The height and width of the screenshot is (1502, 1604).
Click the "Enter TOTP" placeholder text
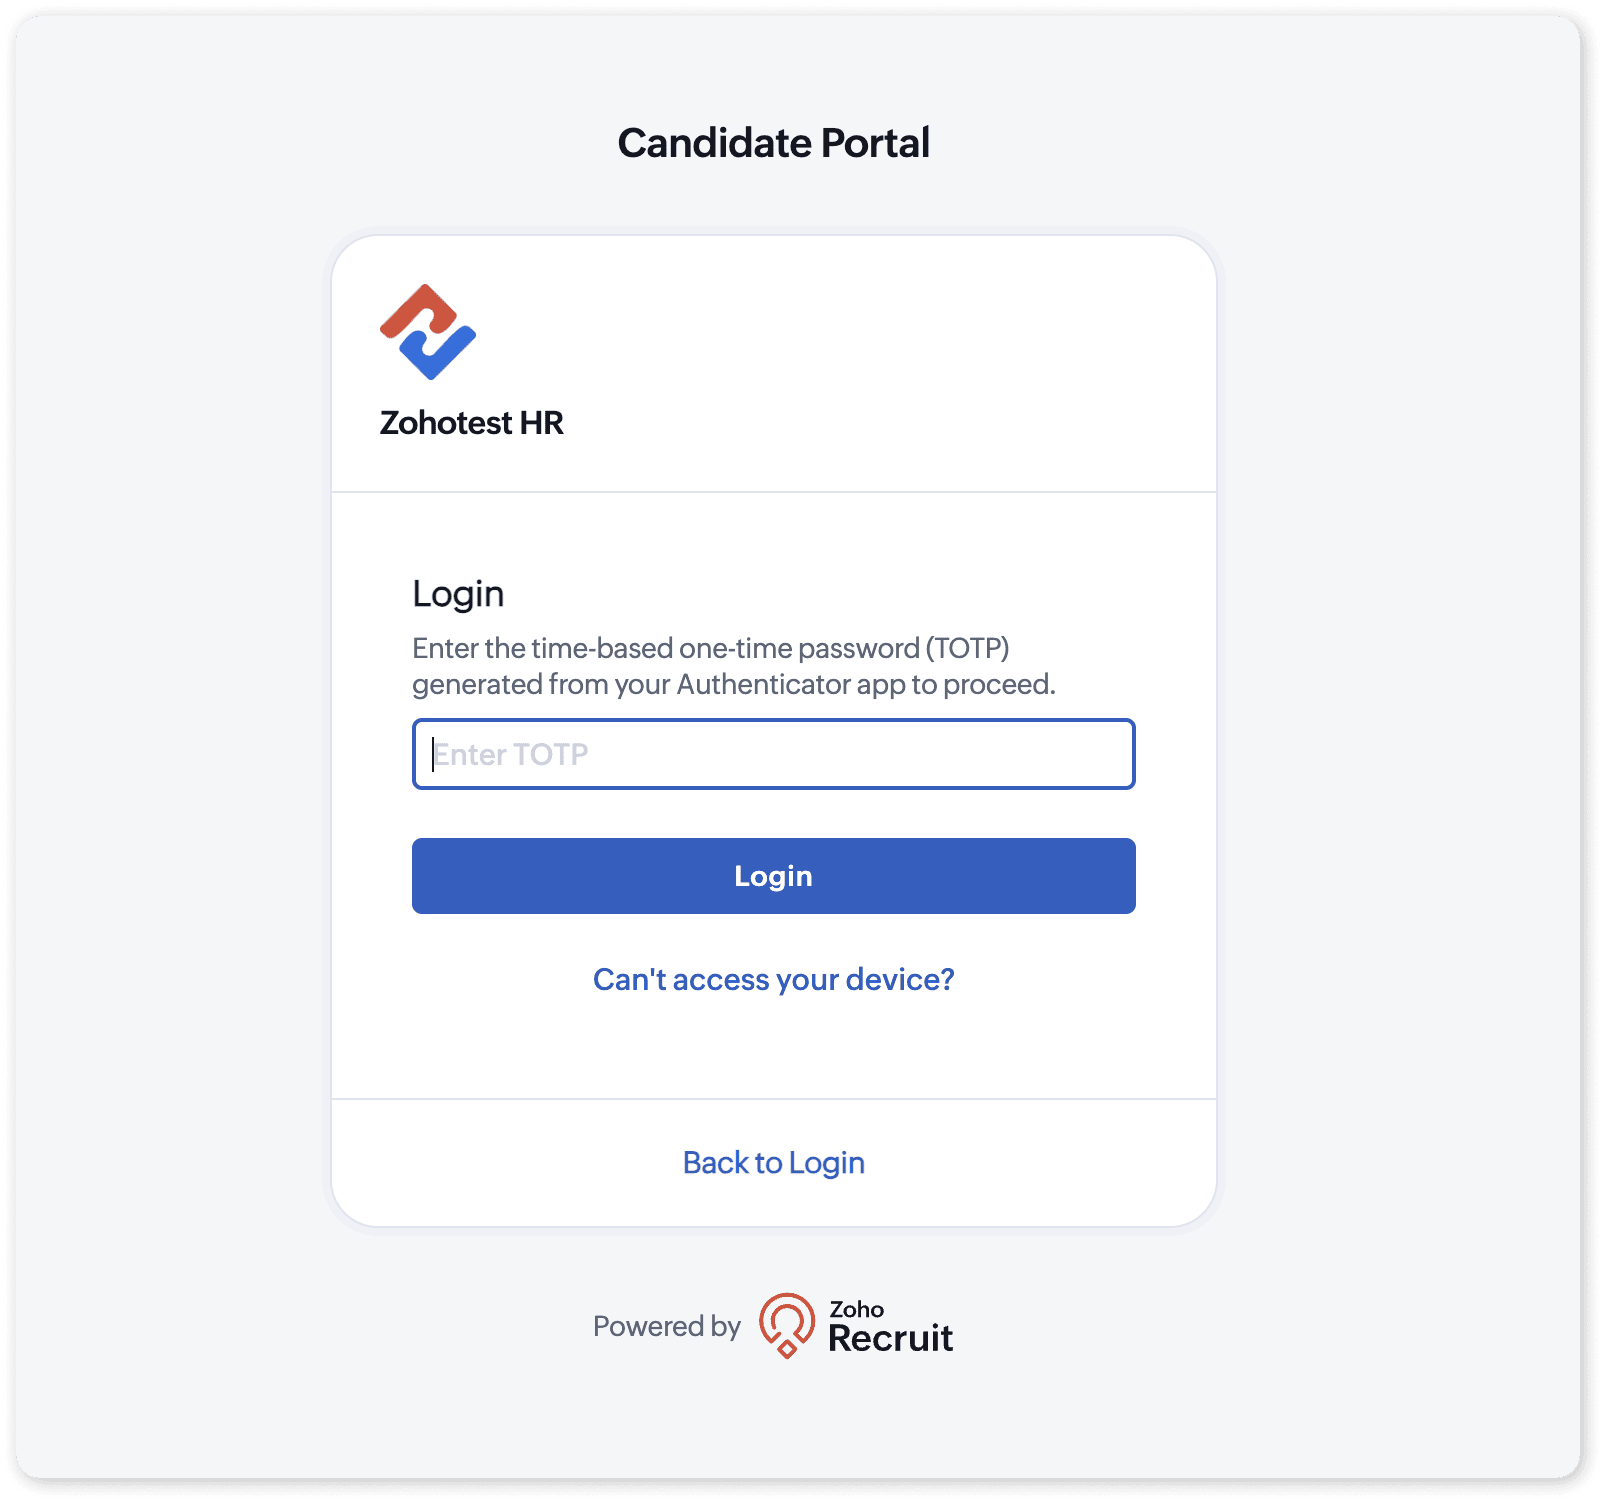tap(511, 754)
